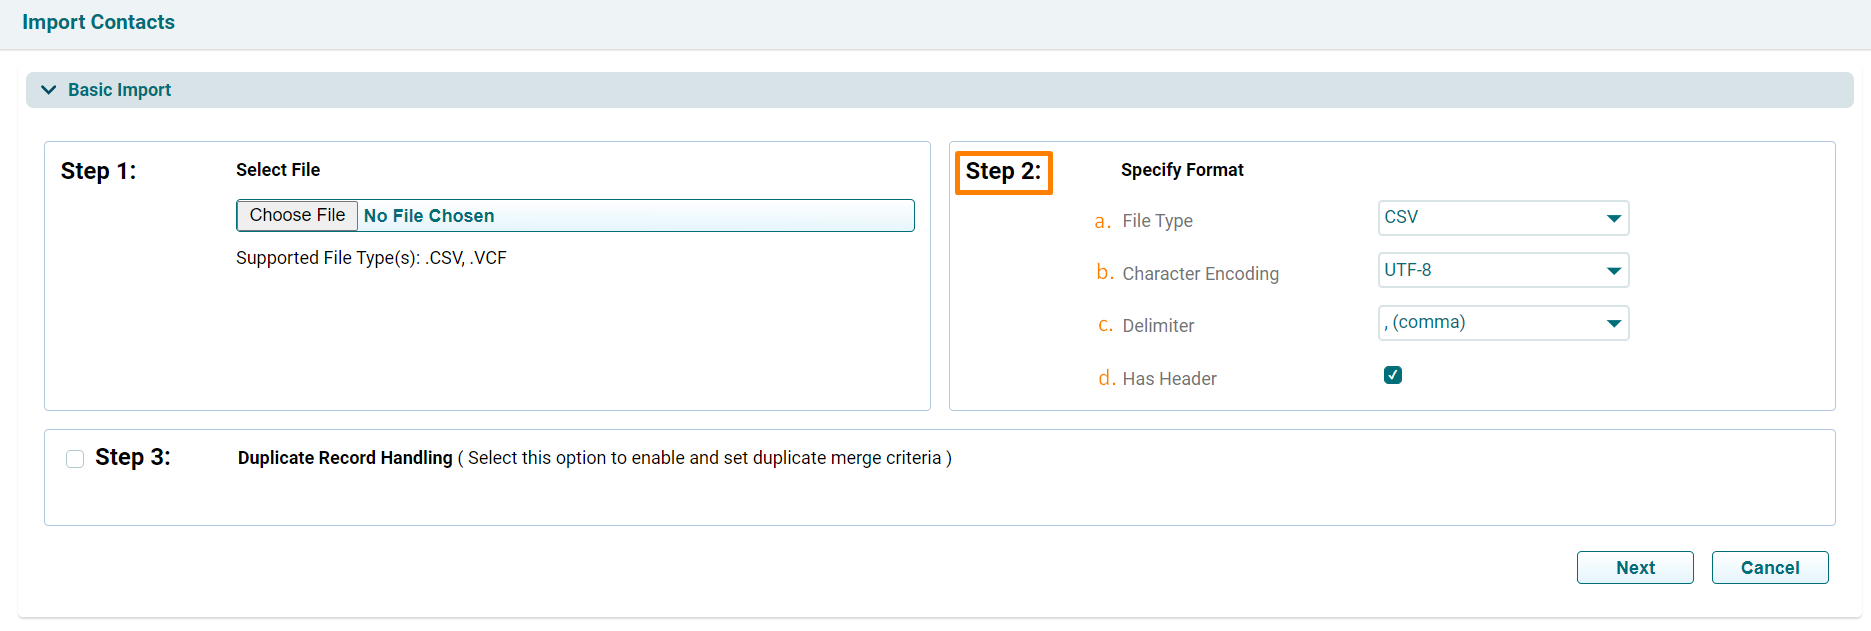Click the Character Encoding label

click(x=1200, y=274)
